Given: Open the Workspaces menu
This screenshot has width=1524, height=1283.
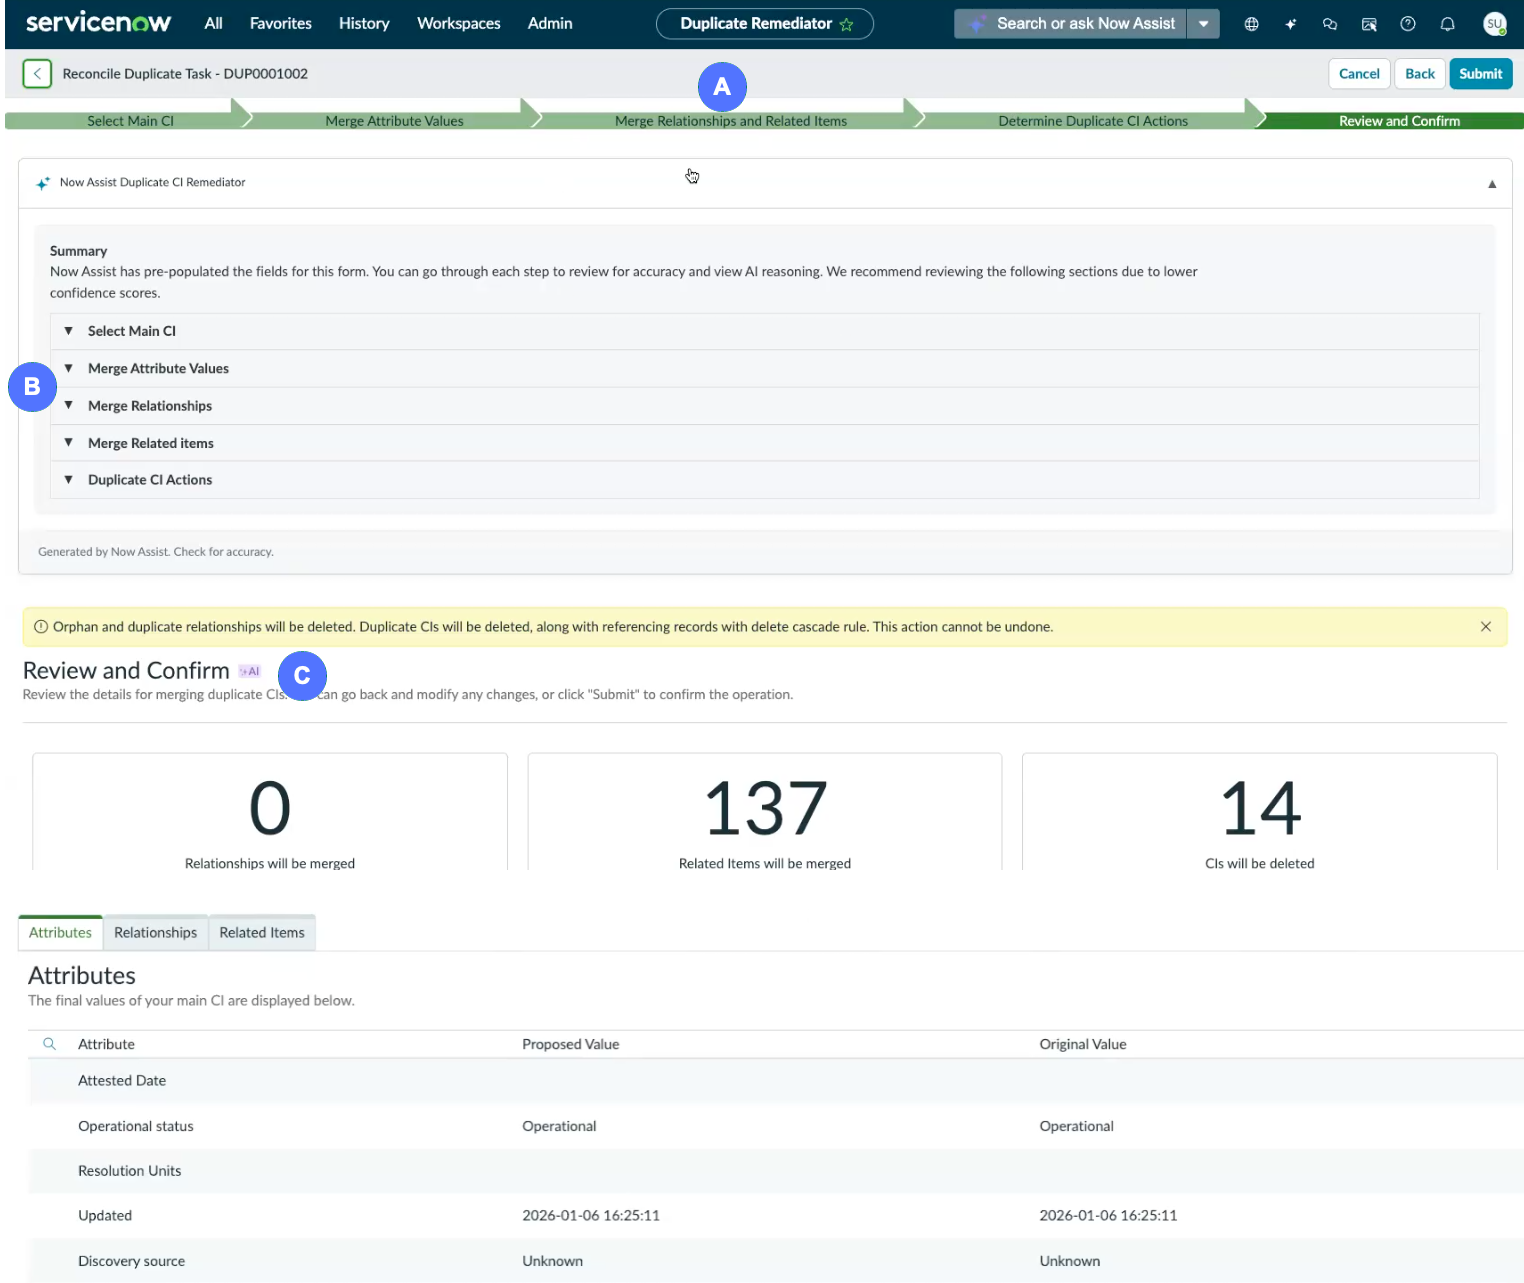Looking at the screenshot, I should pos(459,23).
